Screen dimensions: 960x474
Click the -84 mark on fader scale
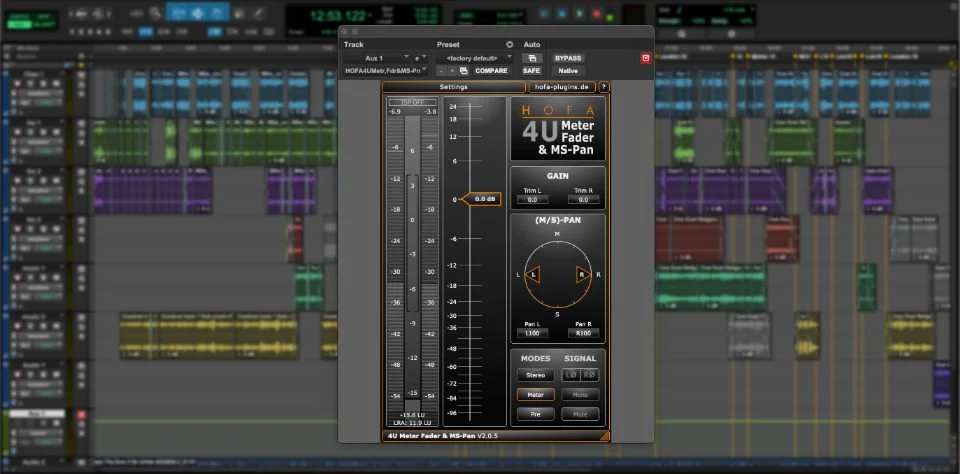click(x=452, y=398)
